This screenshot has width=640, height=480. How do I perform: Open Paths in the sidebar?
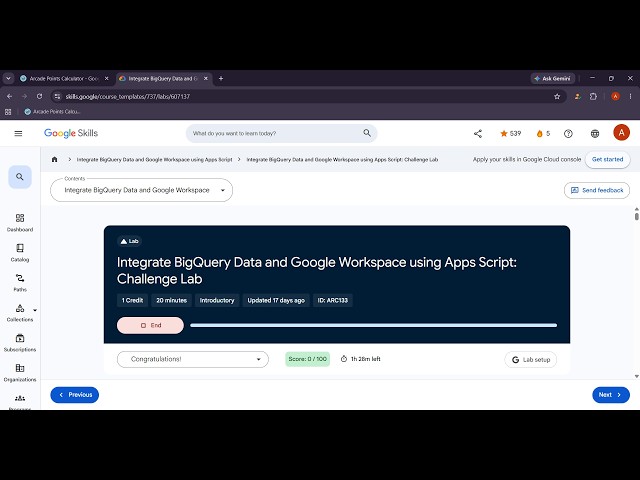click(x=20, y=283)
